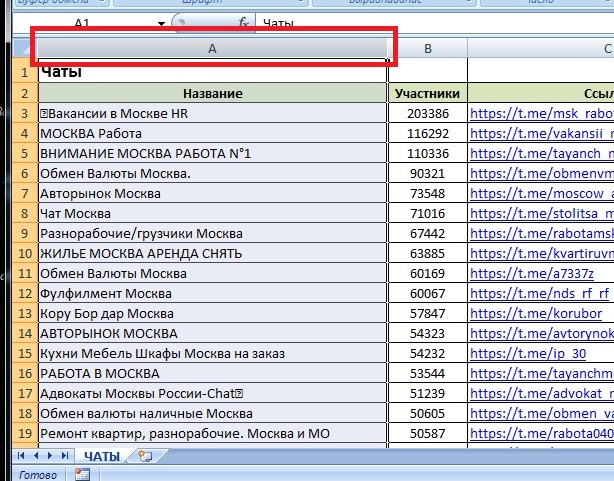Select row 15 via its row header
The height and width of the screenshot is (481, 614).
pos(25,353)
